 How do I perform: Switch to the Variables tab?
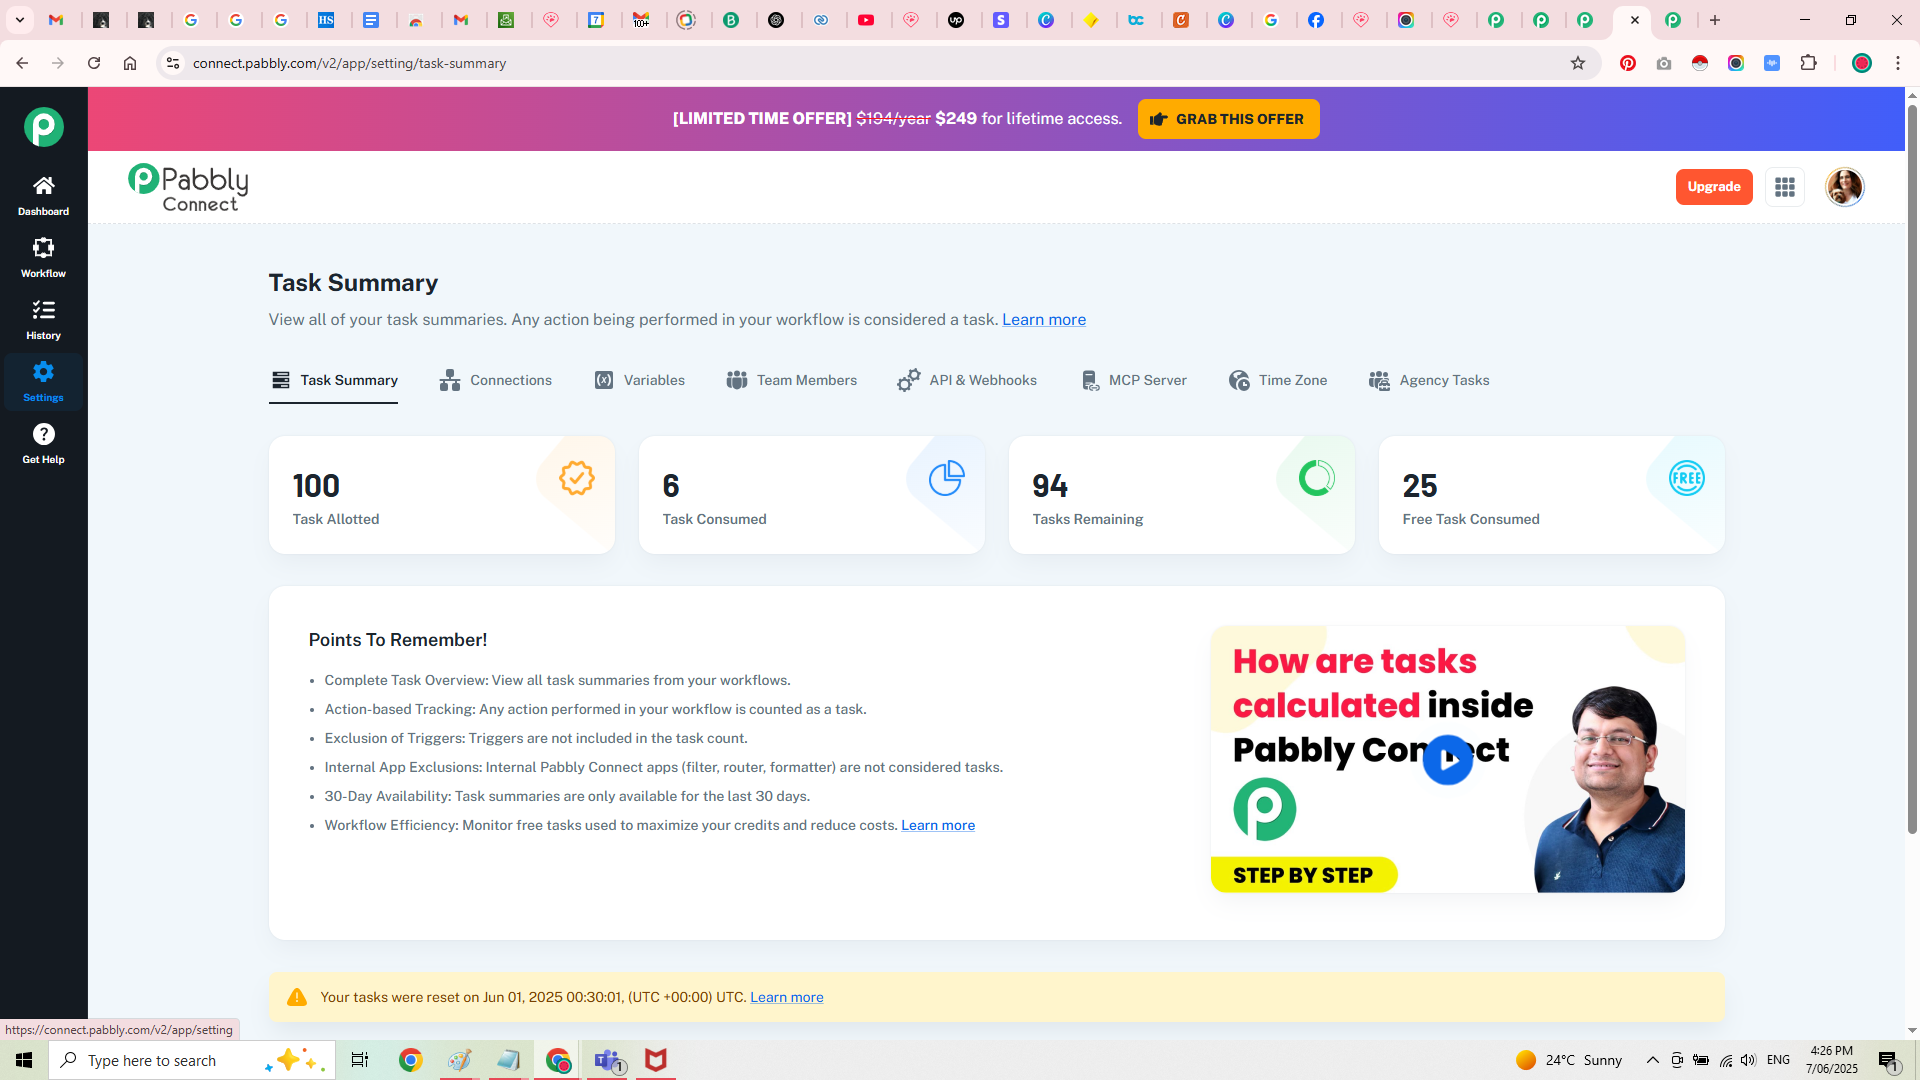(x=640, y=380)
